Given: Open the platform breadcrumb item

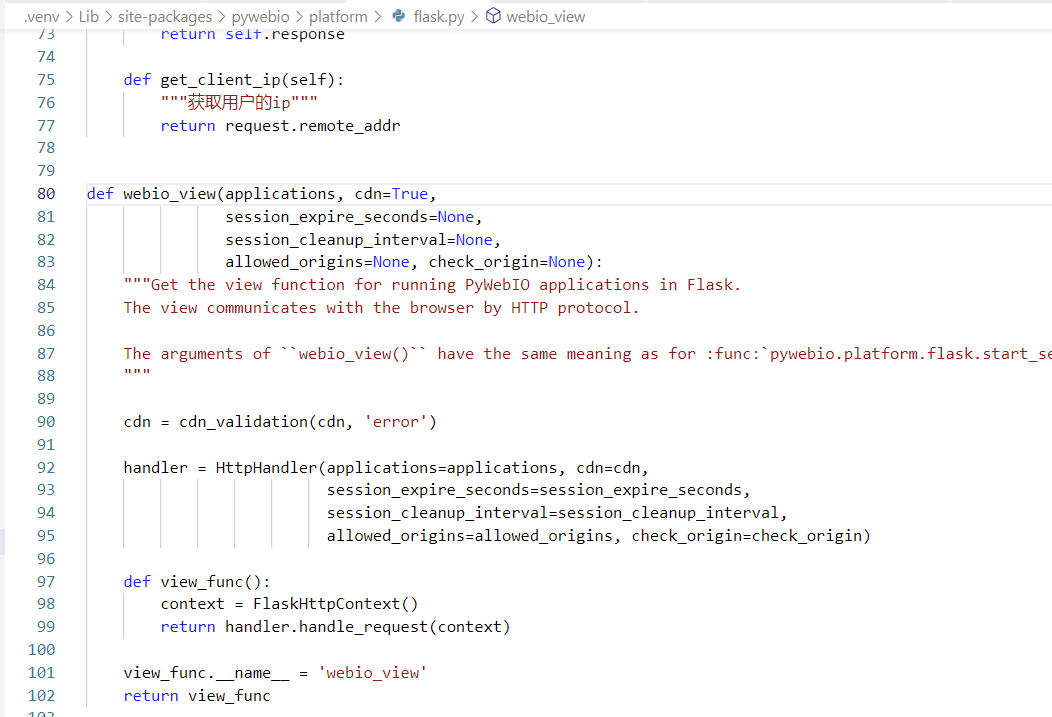Looking at the screenshot, I should click(338, 16).
